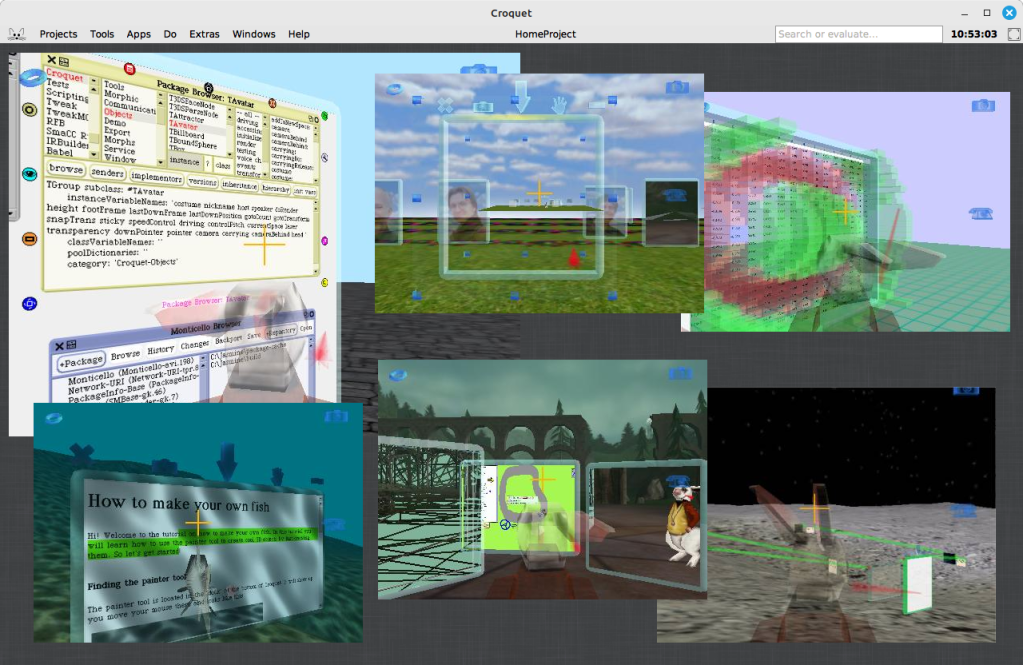Select the blue camera icon on the fish tutorial window
Image resolution: width=1023 pixels, height=665 pixels.
click(336, 416)
